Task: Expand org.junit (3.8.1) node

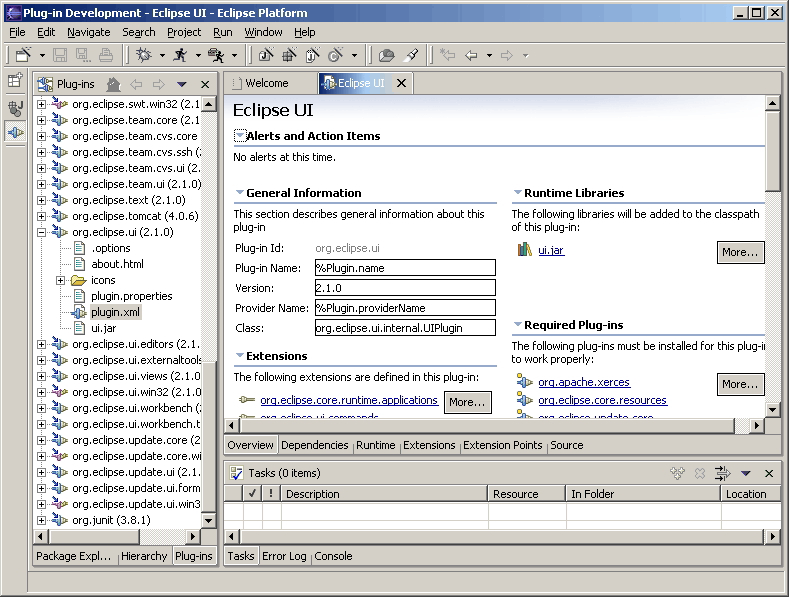Action: coord(41,520)
